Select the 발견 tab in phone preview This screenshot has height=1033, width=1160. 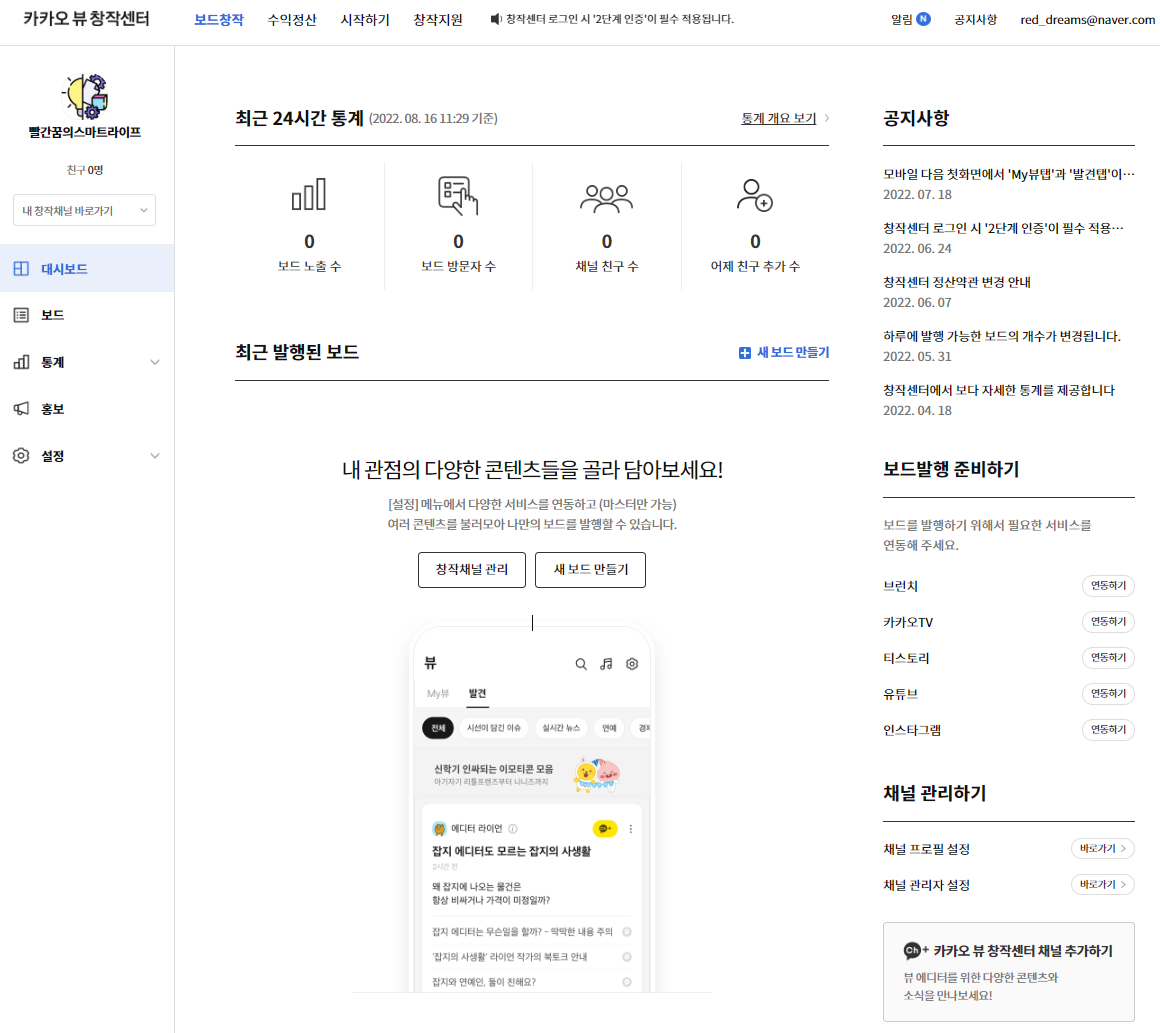pyautogui.click(x=477, y=693)
